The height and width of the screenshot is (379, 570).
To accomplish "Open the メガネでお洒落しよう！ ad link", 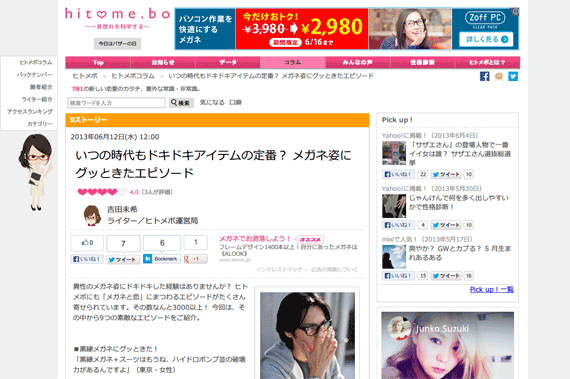I will pyautogui.click(x=254, y=239).
